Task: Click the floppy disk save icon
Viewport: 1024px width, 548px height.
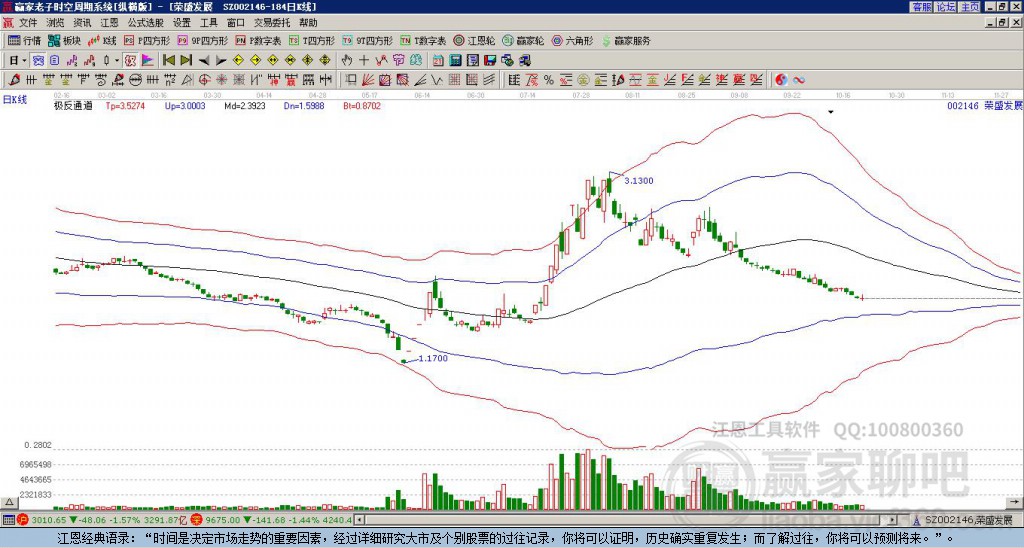Action: click(490, 61)
